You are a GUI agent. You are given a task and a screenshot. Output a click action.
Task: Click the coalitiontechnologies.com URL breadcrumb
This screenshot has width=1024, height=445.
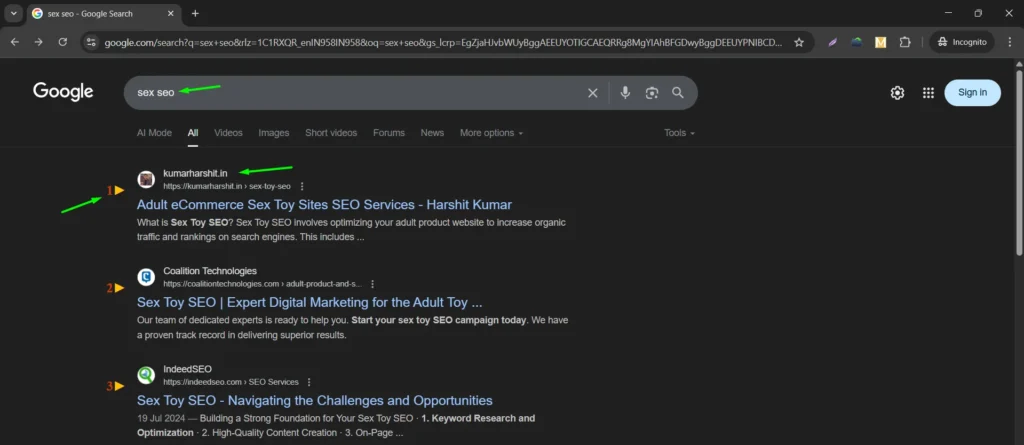263,284
